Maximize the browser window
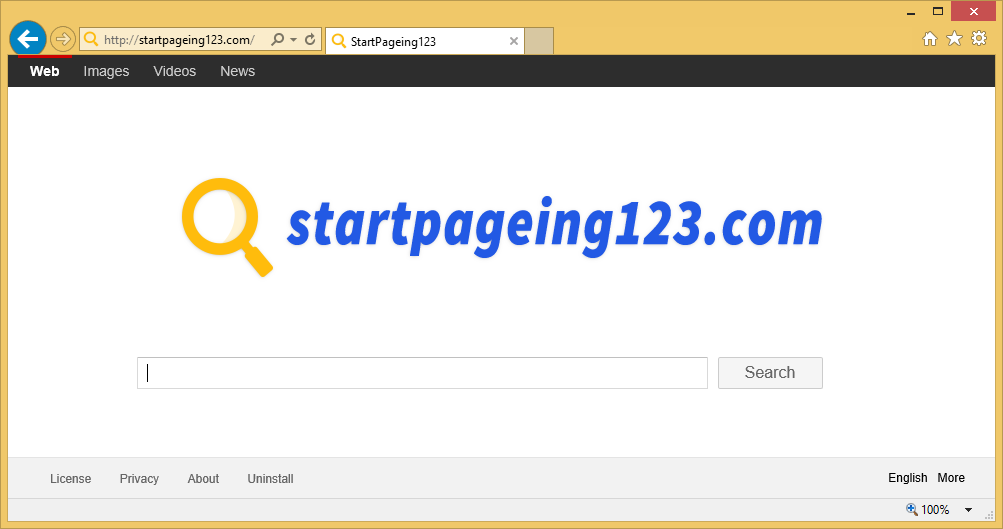 click(x=938, y=11)
